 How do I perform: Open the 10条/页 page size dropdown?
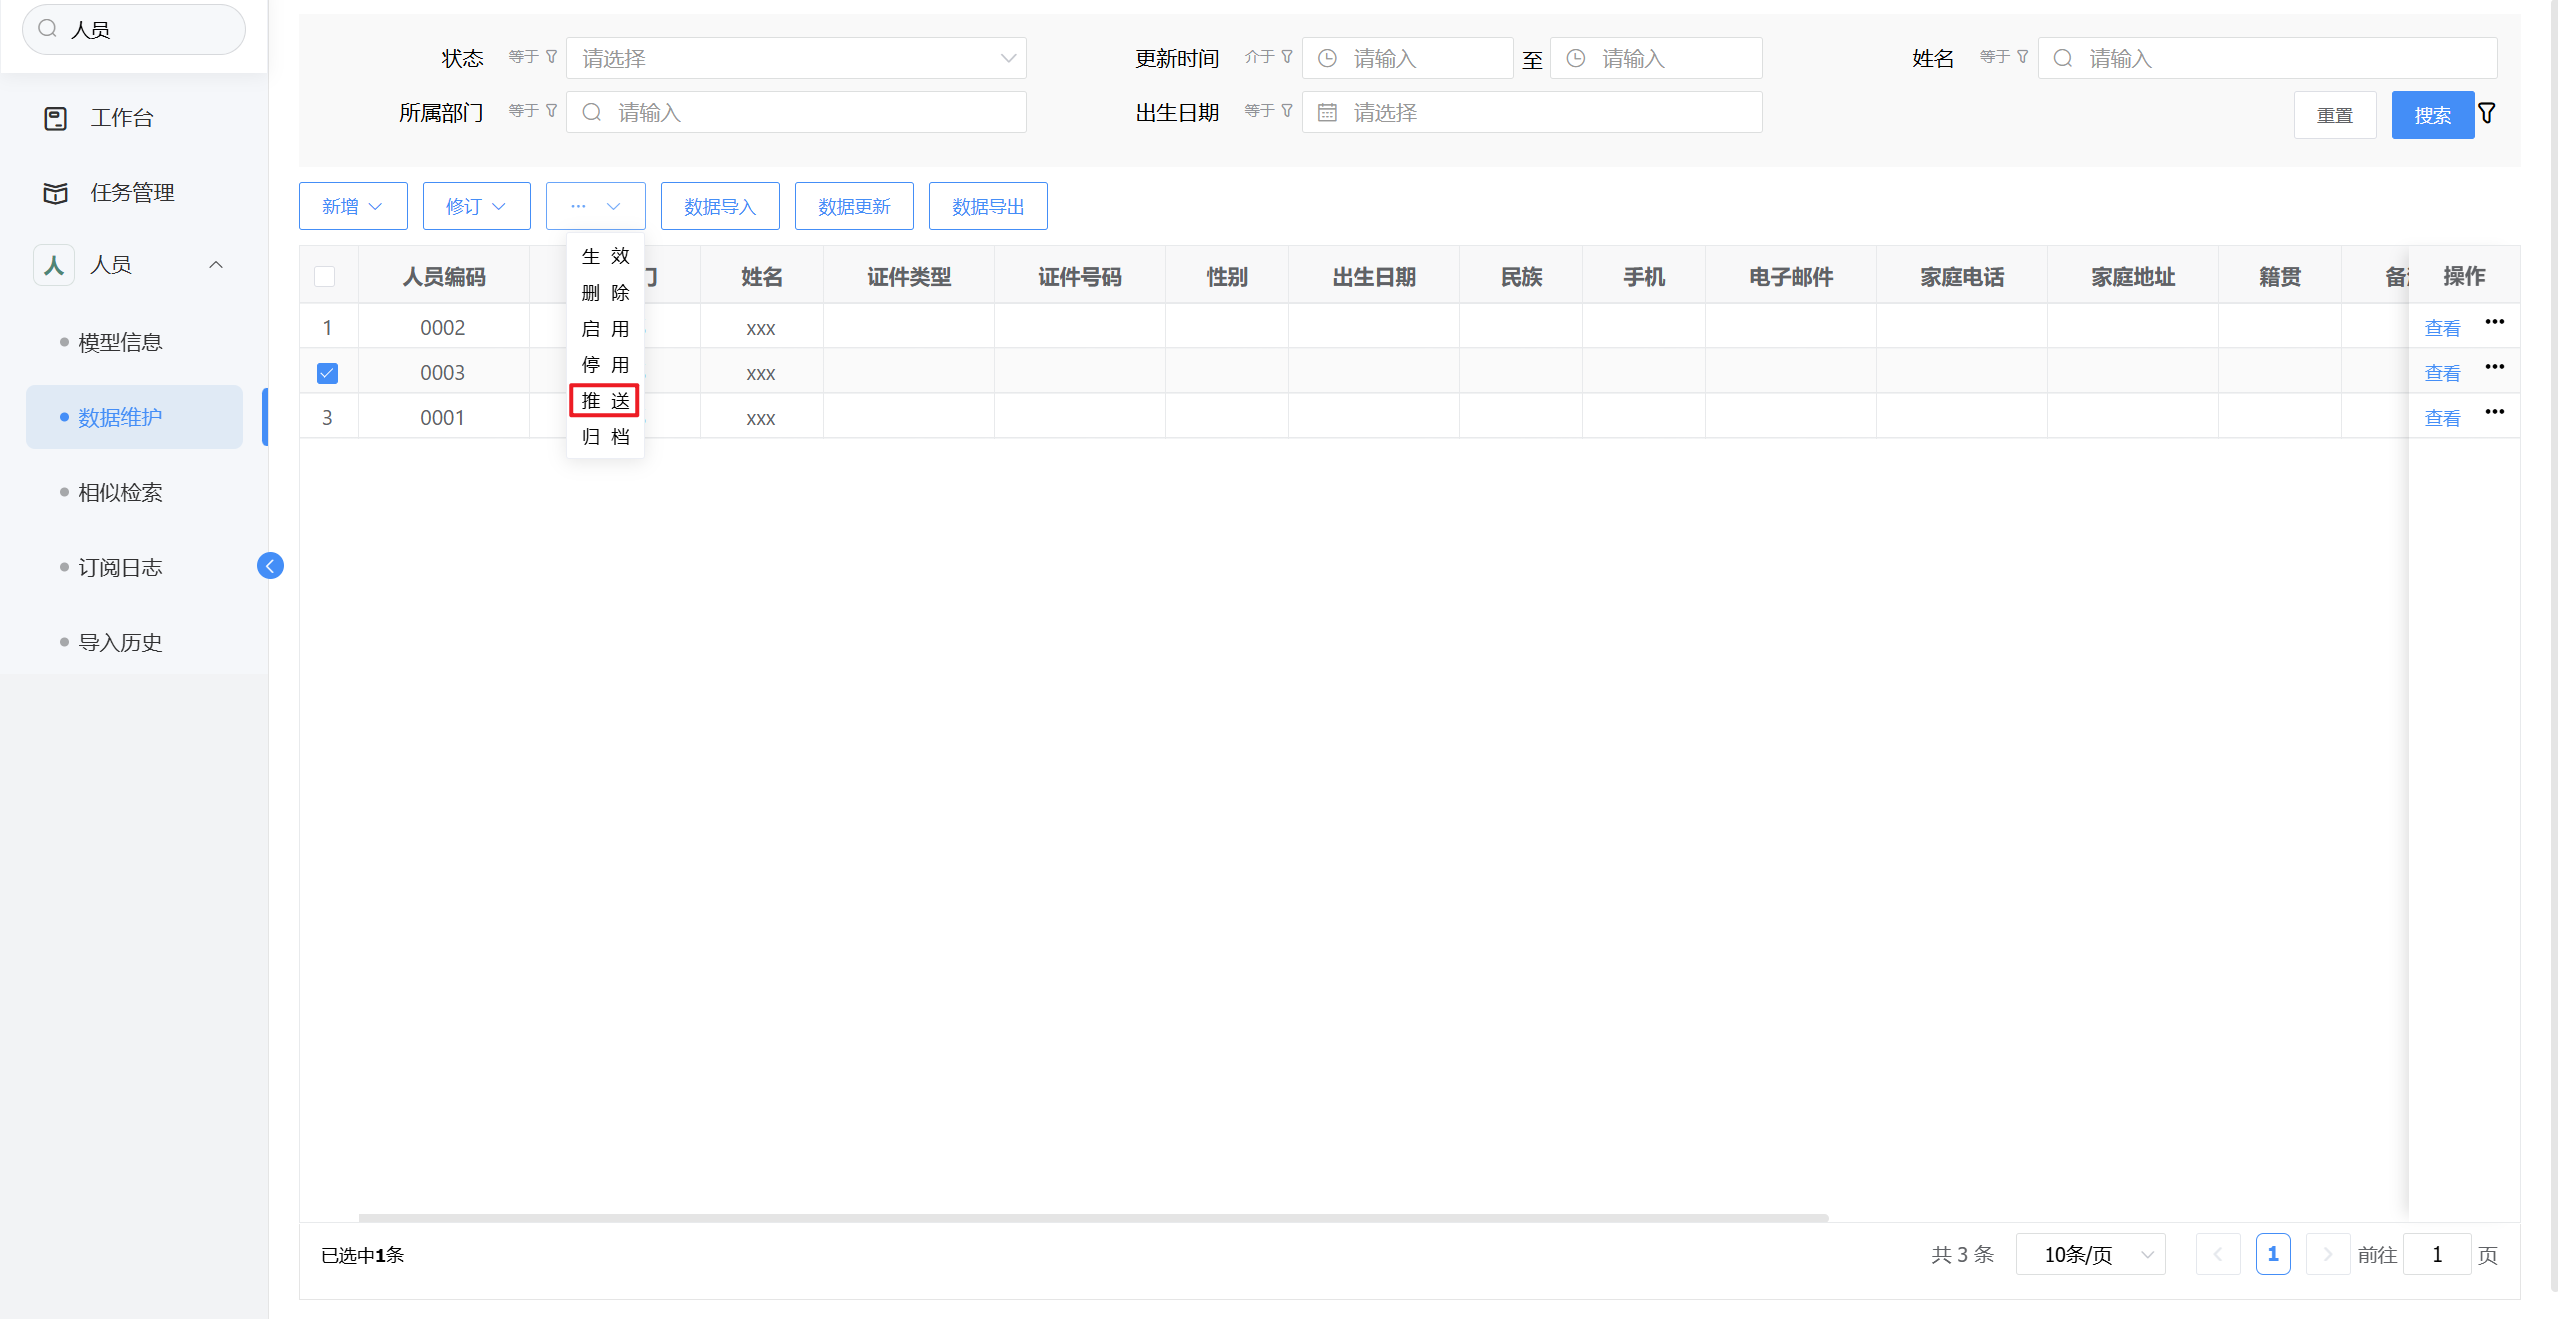[2091, 1254]
